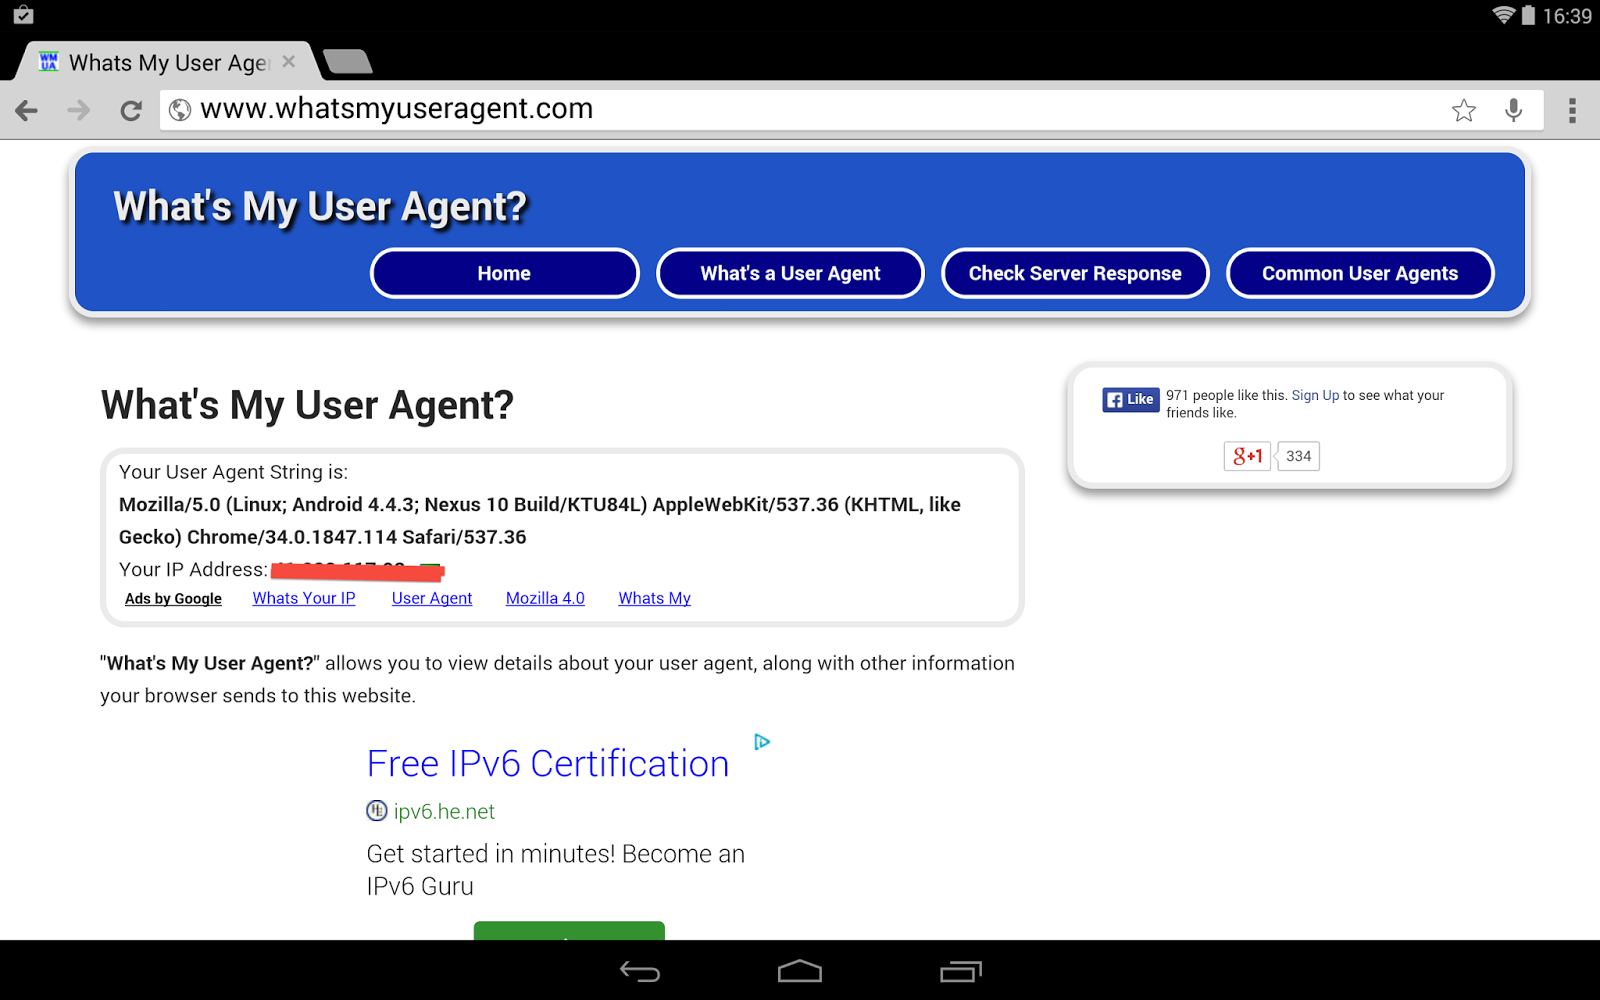Click the 334 Google plus count
1600x1000 pixels.
(x=1298, y=456)
